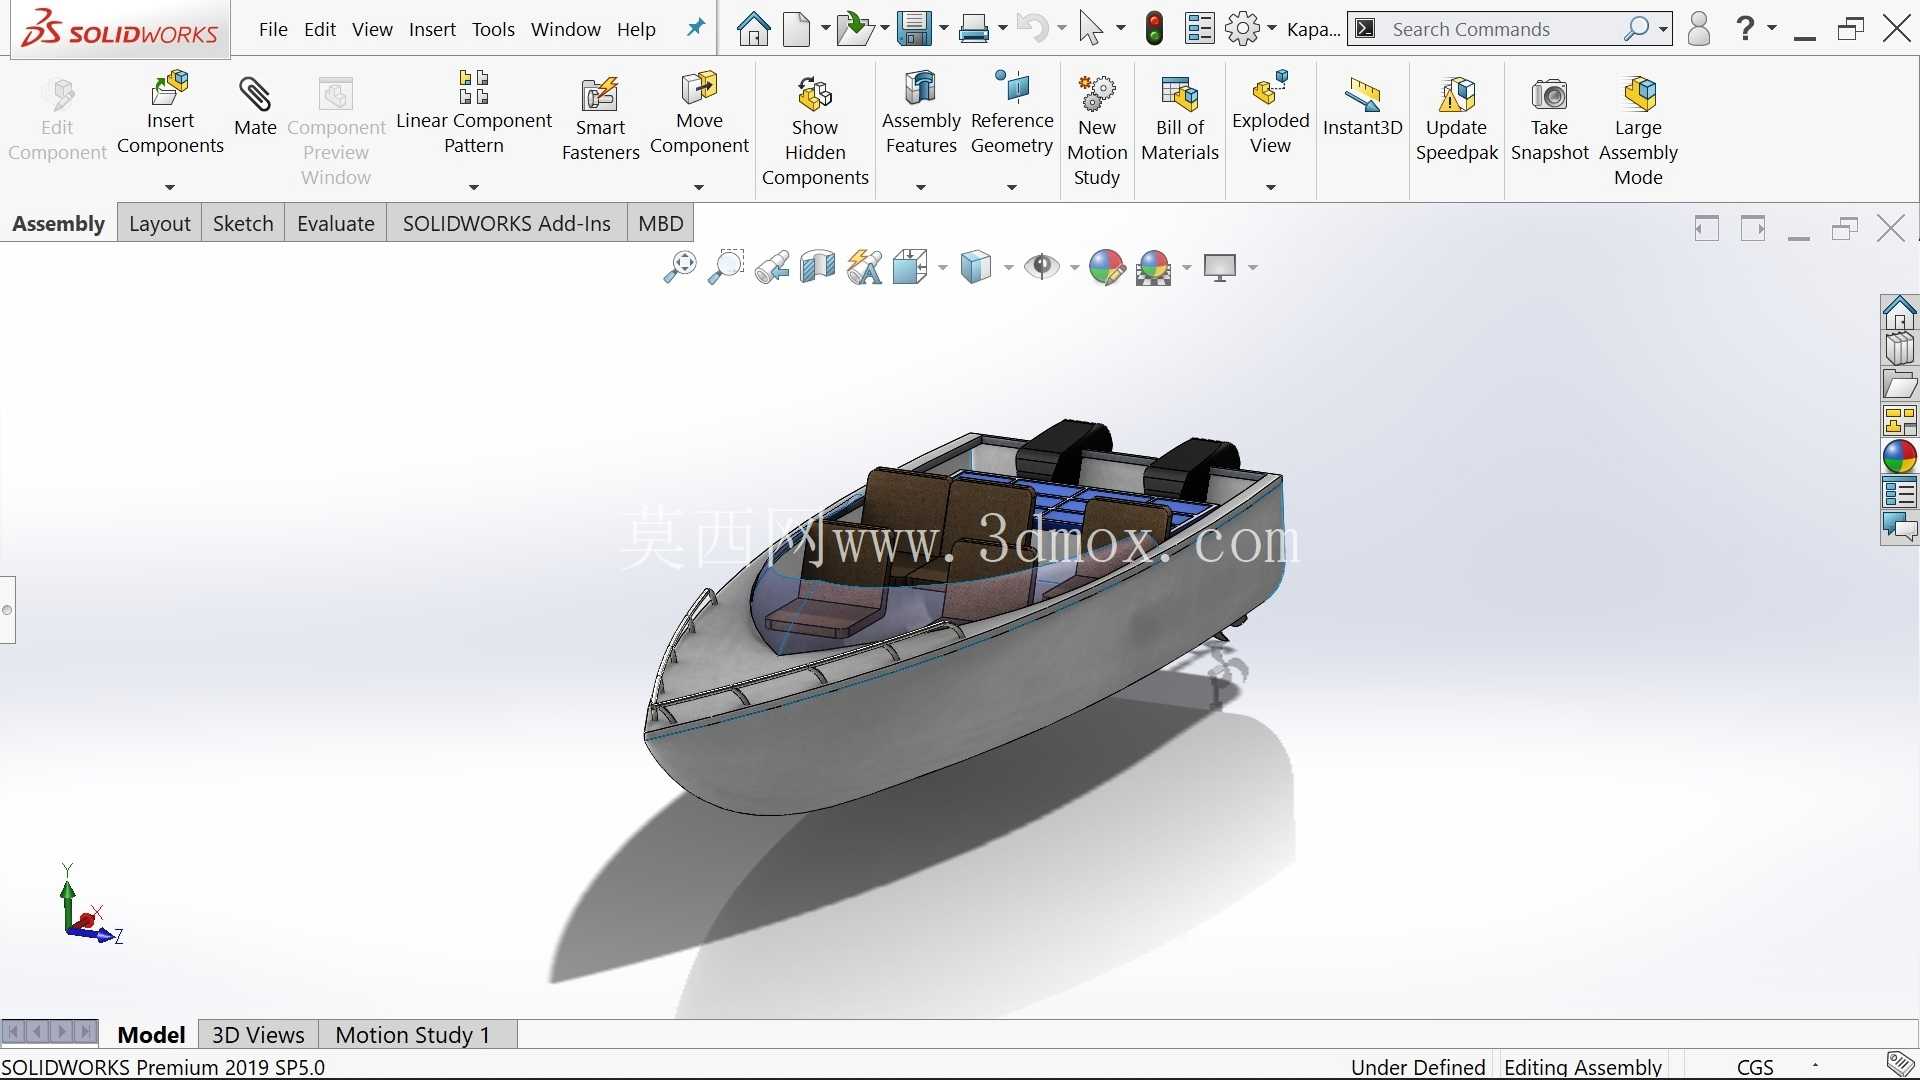Viewport: 1920px width, 1080px height.
Task: Click Hide/Show Items eye icon
Action: (x=1042, y=267)
